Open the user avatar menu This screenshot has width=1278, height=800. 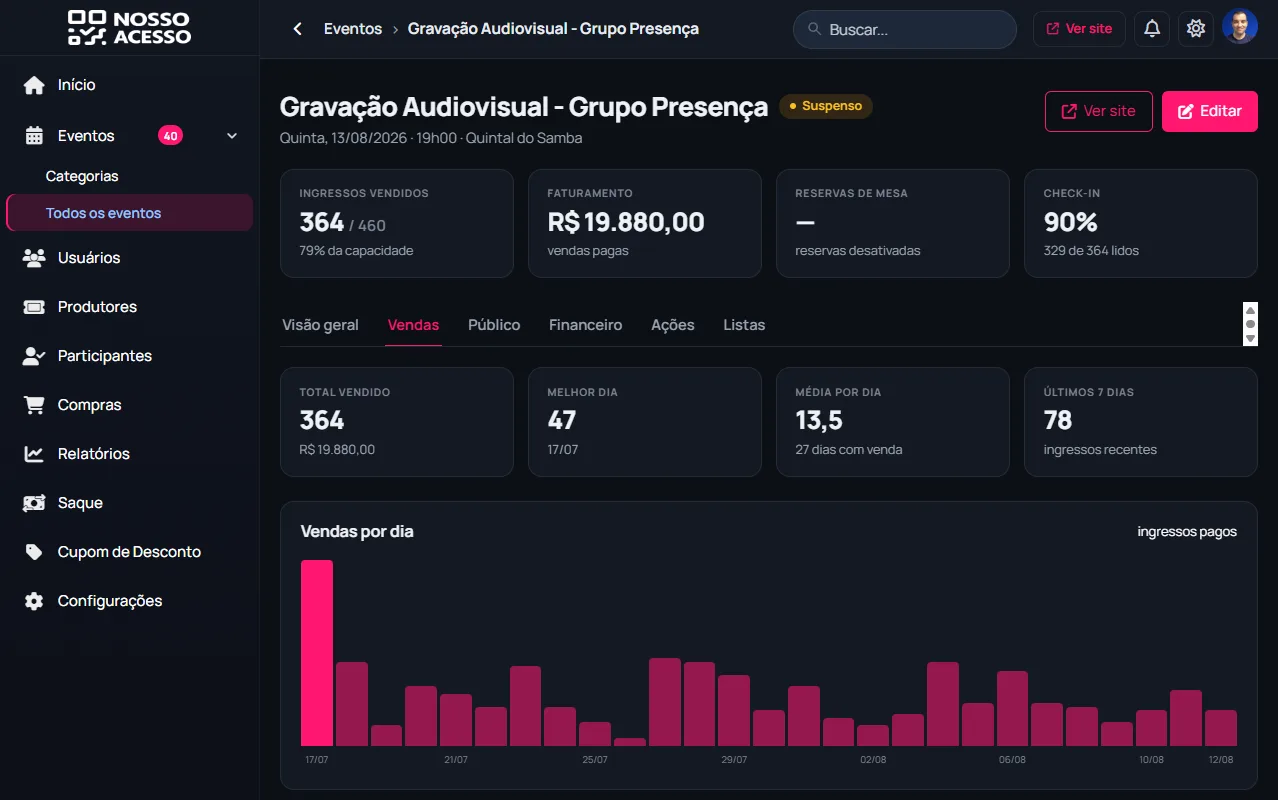point(1240,27)
